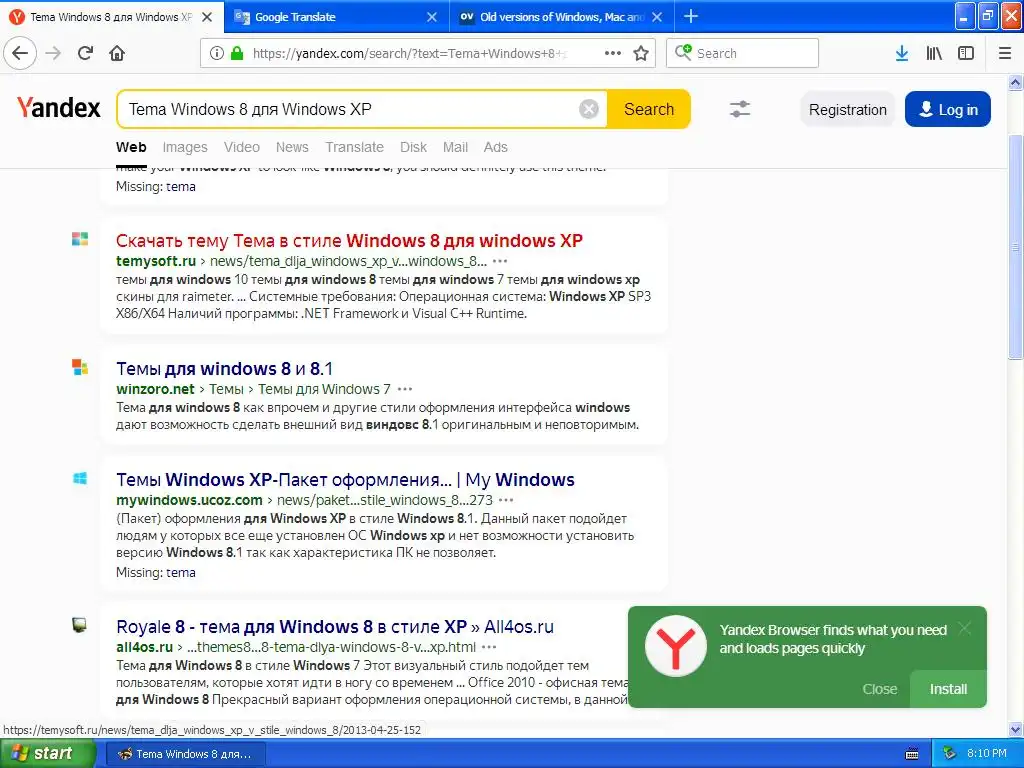Image resolution: width=1024 pixels, height=768 pixels.
Task: Click Close in the Yandex Browser popup
Action: point(880,689)
